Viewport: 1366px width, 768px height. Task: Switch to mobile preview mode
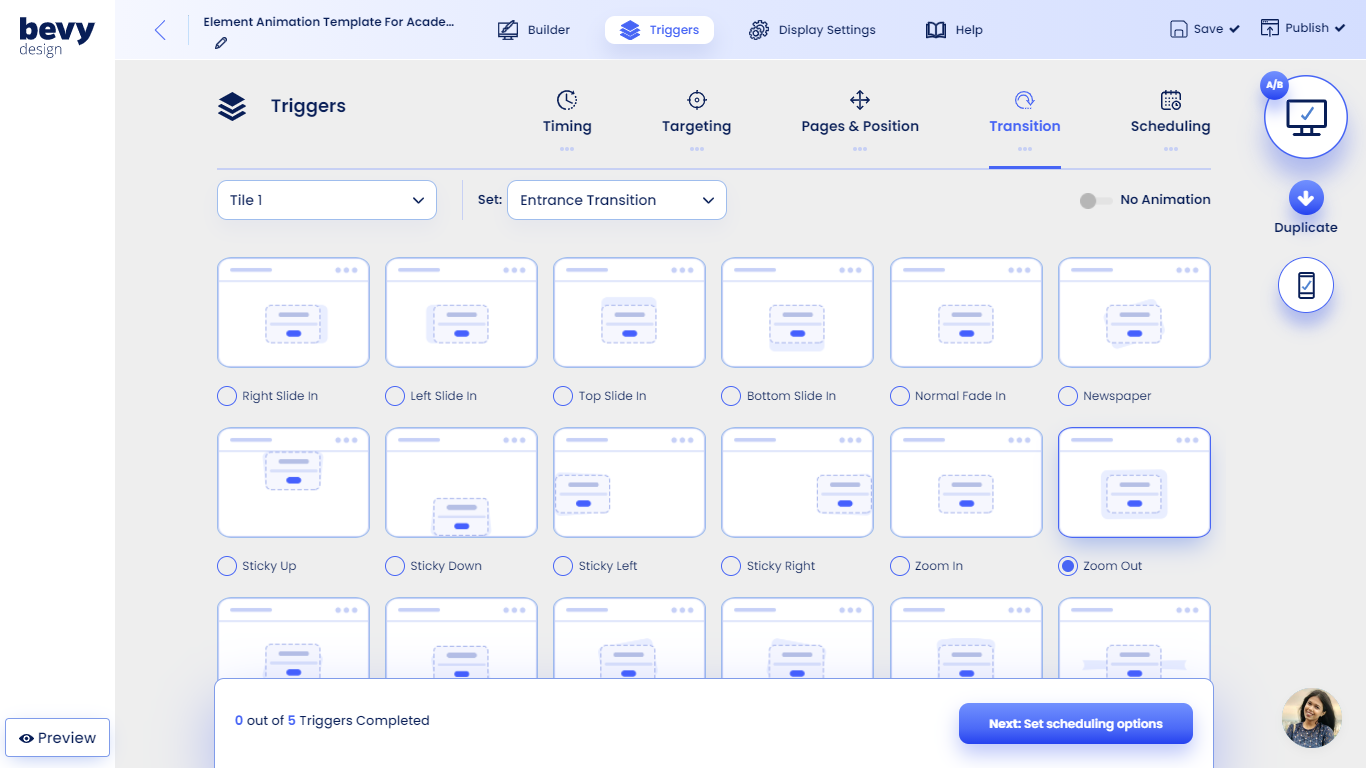1305,285
